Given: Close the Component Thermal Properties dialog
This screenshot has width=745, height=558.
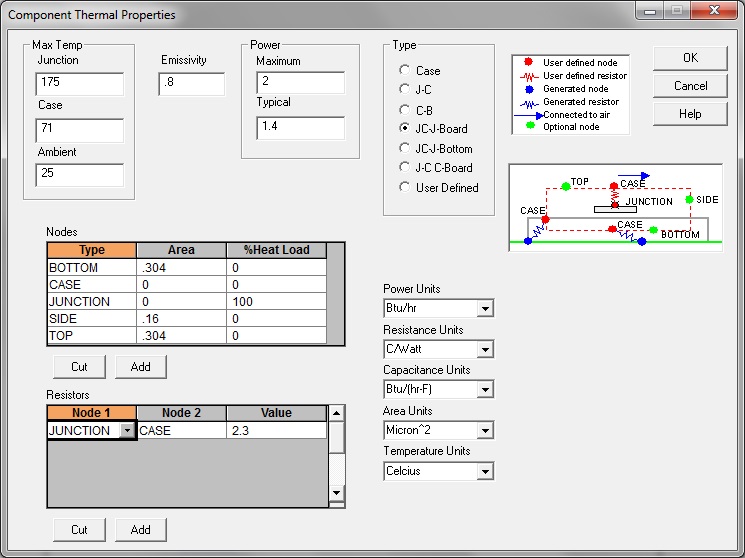Looking at the screenshot, I should 715,10.
